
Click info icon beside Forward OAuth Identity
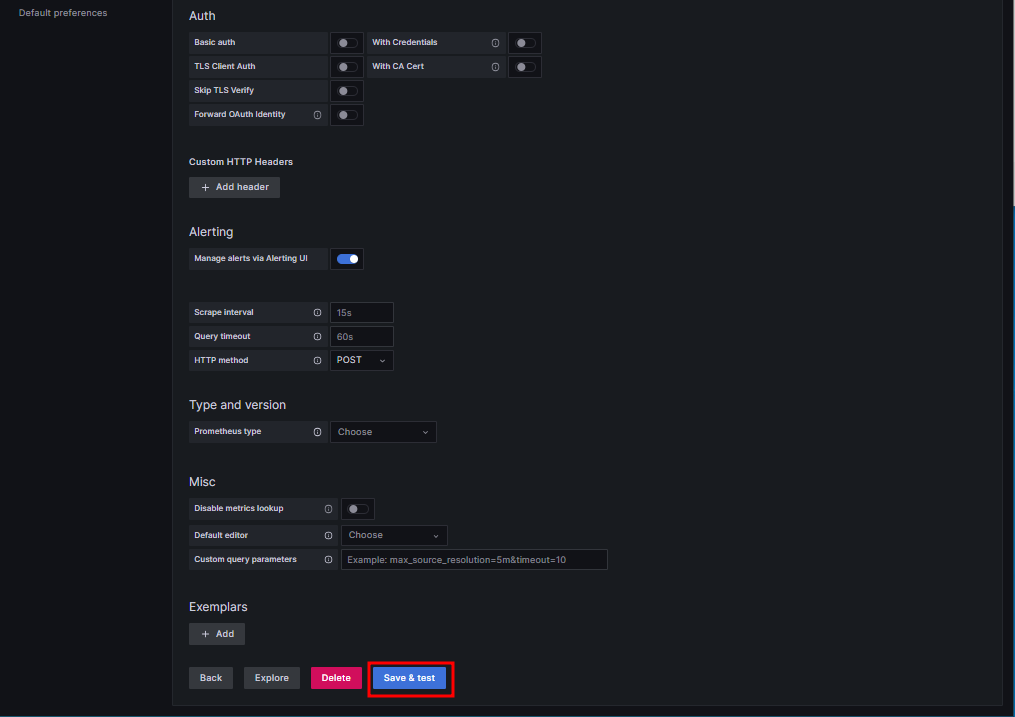[x=317, y=115]
